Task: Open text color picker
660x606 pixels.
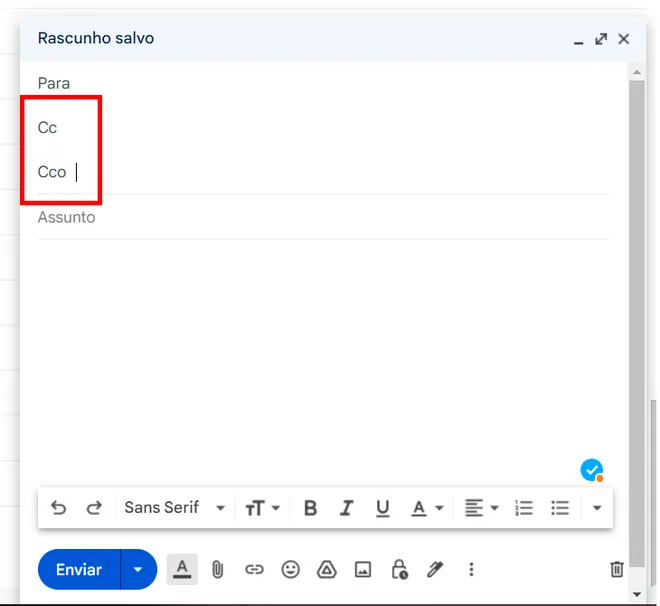Action: (x=427, y=508)
